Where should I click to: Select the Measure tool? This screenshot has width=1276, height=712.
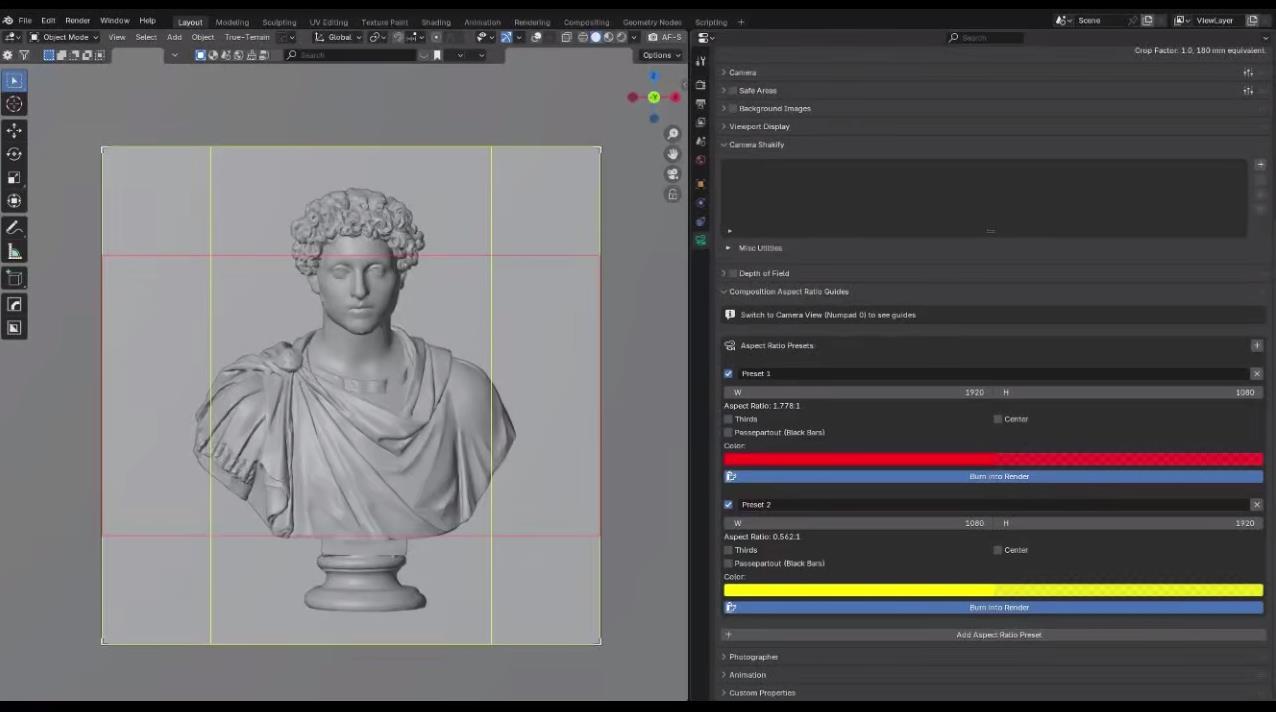[14, 252]
